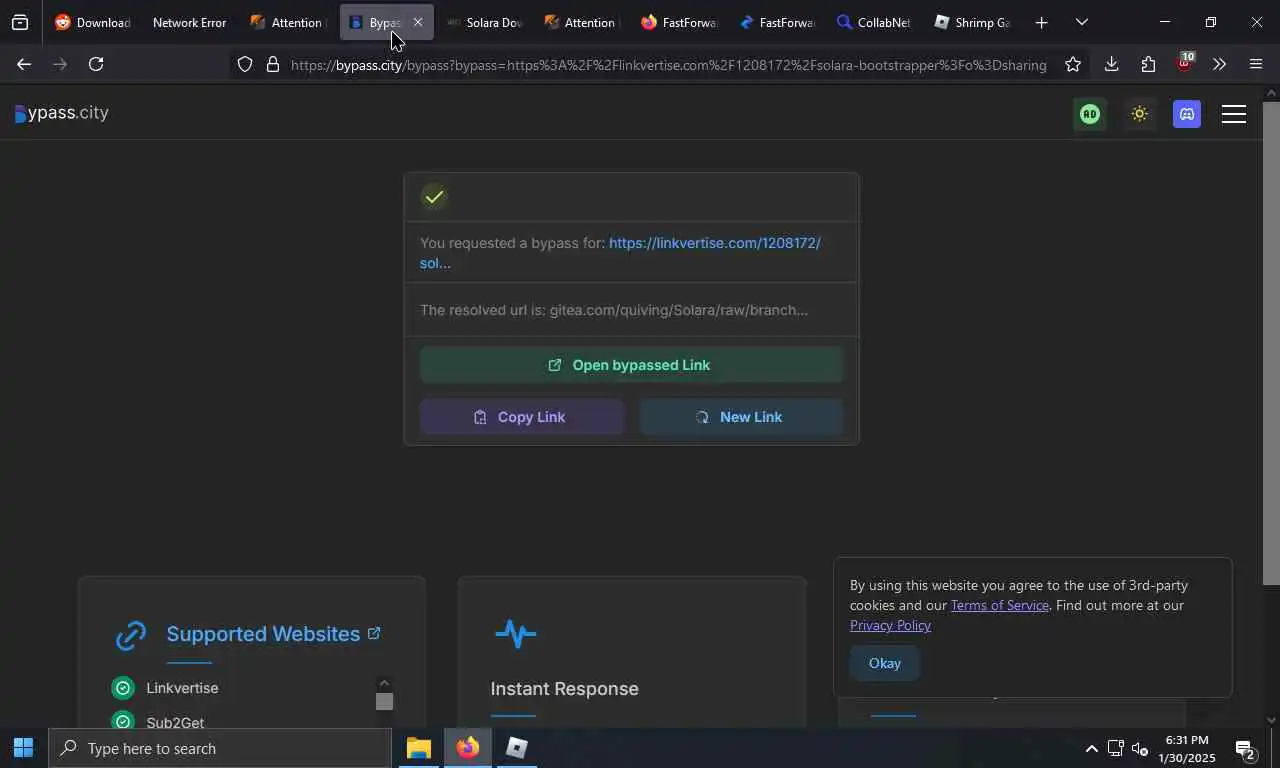The height and width of the screenshot is (768, 1280).
Task: Bookmark this page with the star
Action: coord(1073,64)
